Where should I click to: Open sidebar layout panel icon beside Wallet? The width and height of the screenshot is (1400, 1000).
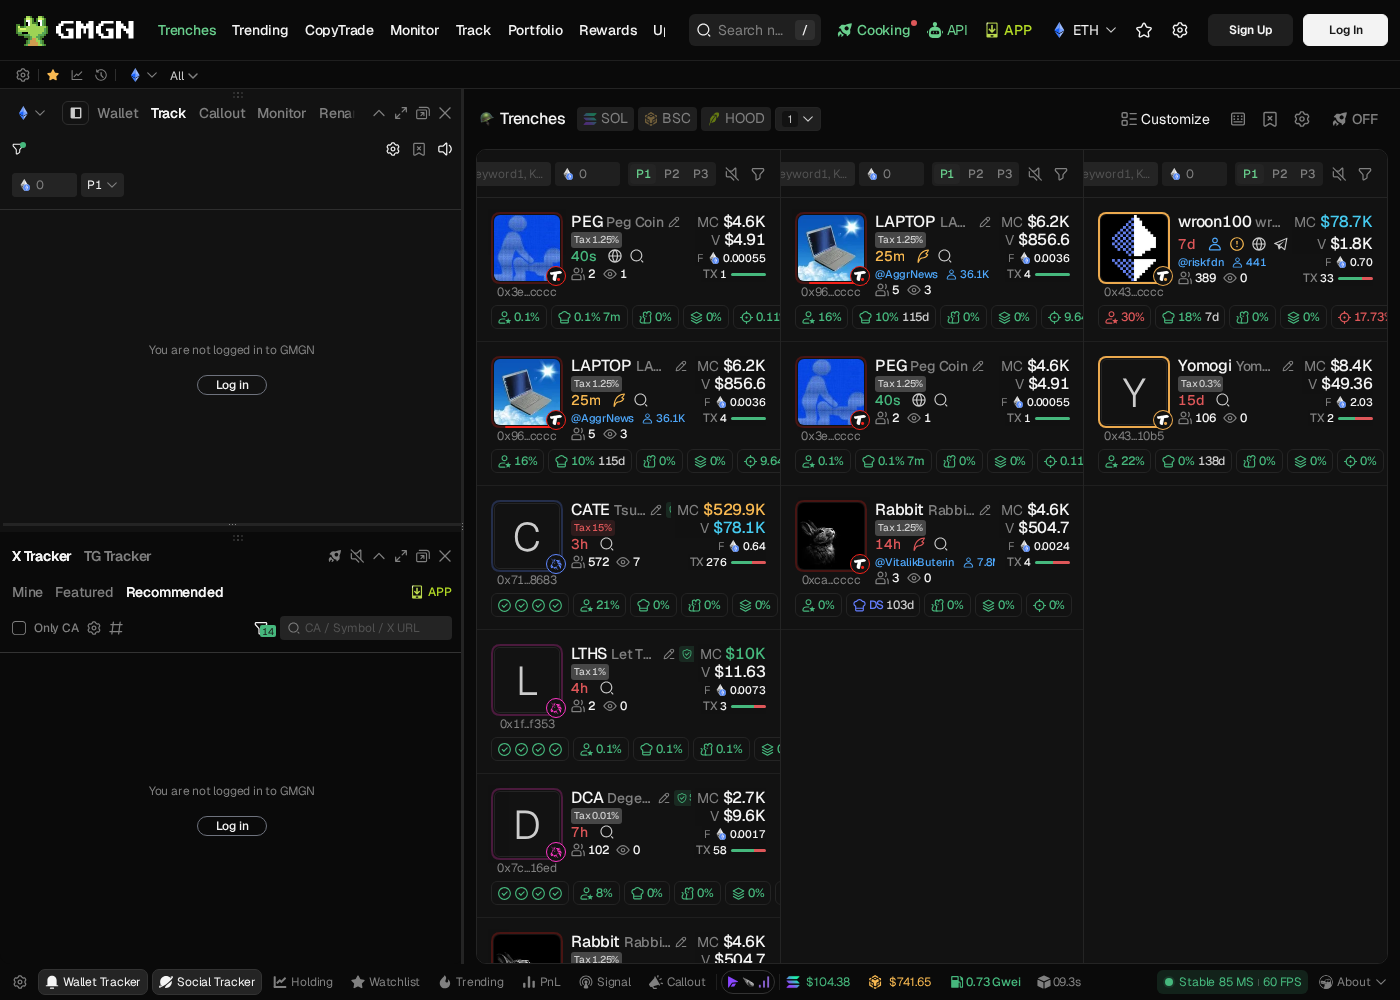[x=75, y=113]
